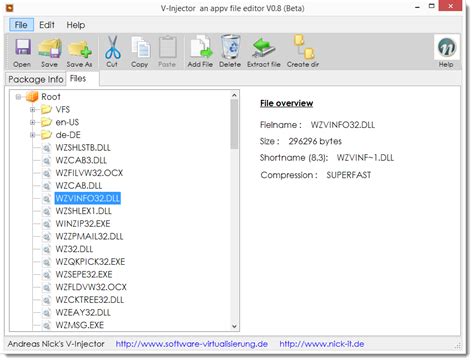Click the tree scrollbar down arrow
The image size is (474, 362).
click(x=234, y=326)
